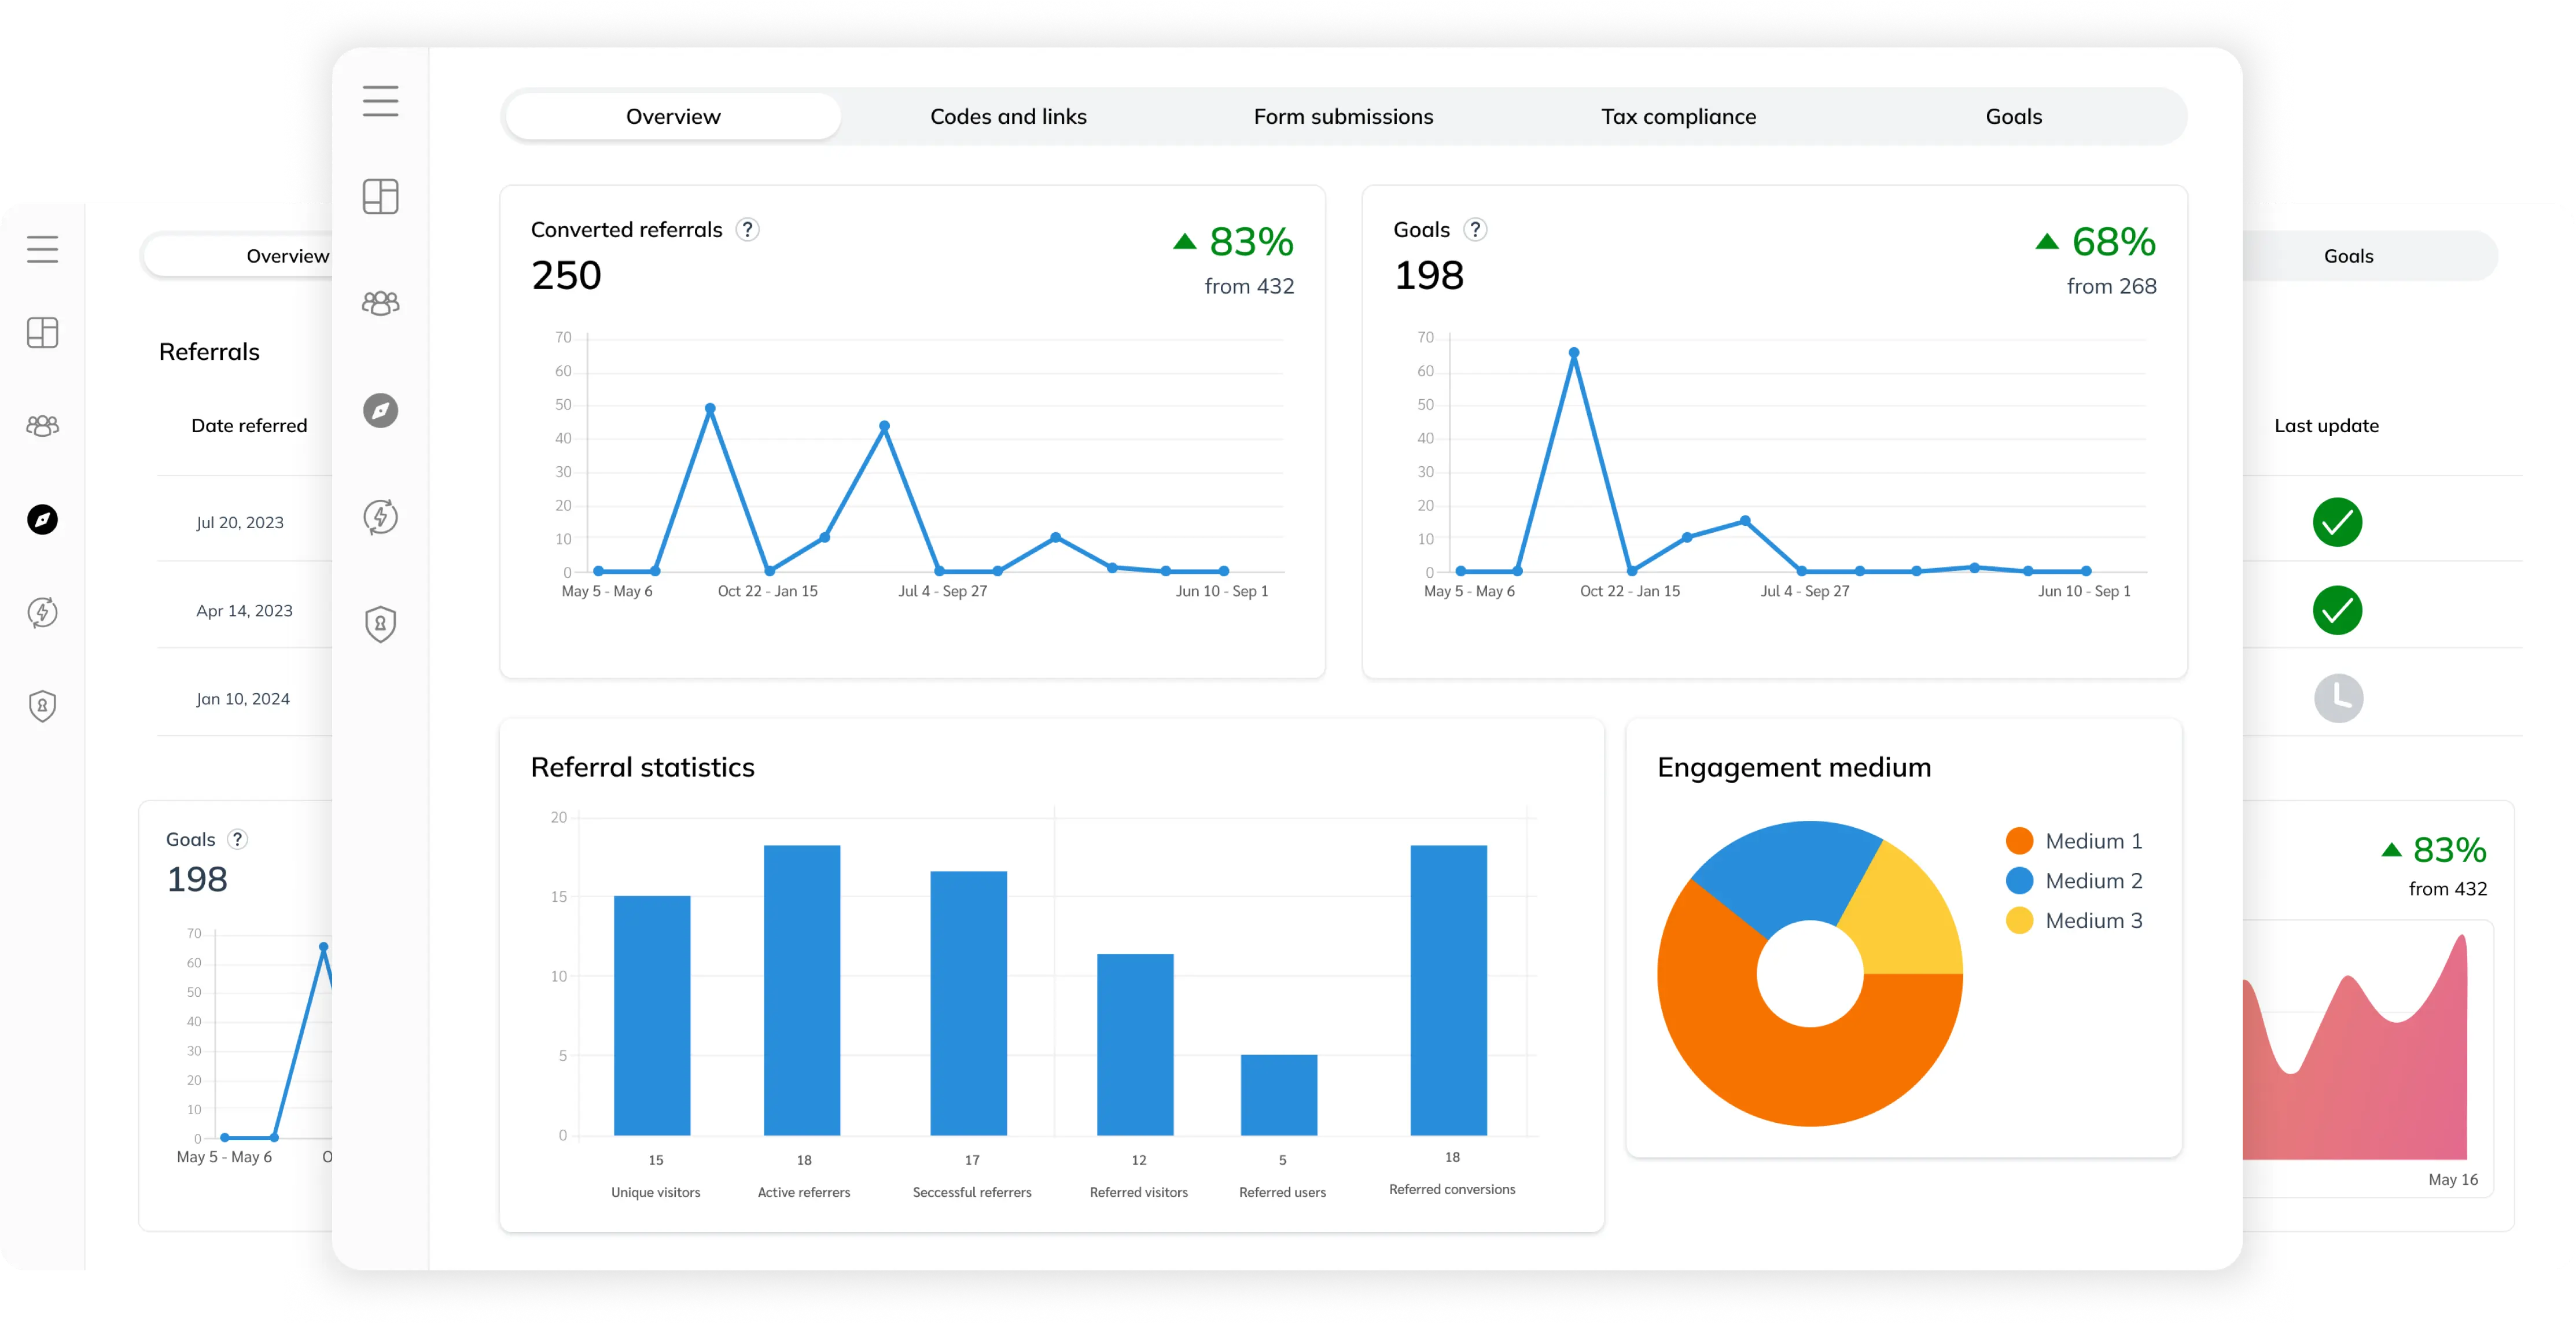Viewport: 2576px width, 1323px height.
Task: Open hamburger menu in left background panel
Action: tap(42, 249)
